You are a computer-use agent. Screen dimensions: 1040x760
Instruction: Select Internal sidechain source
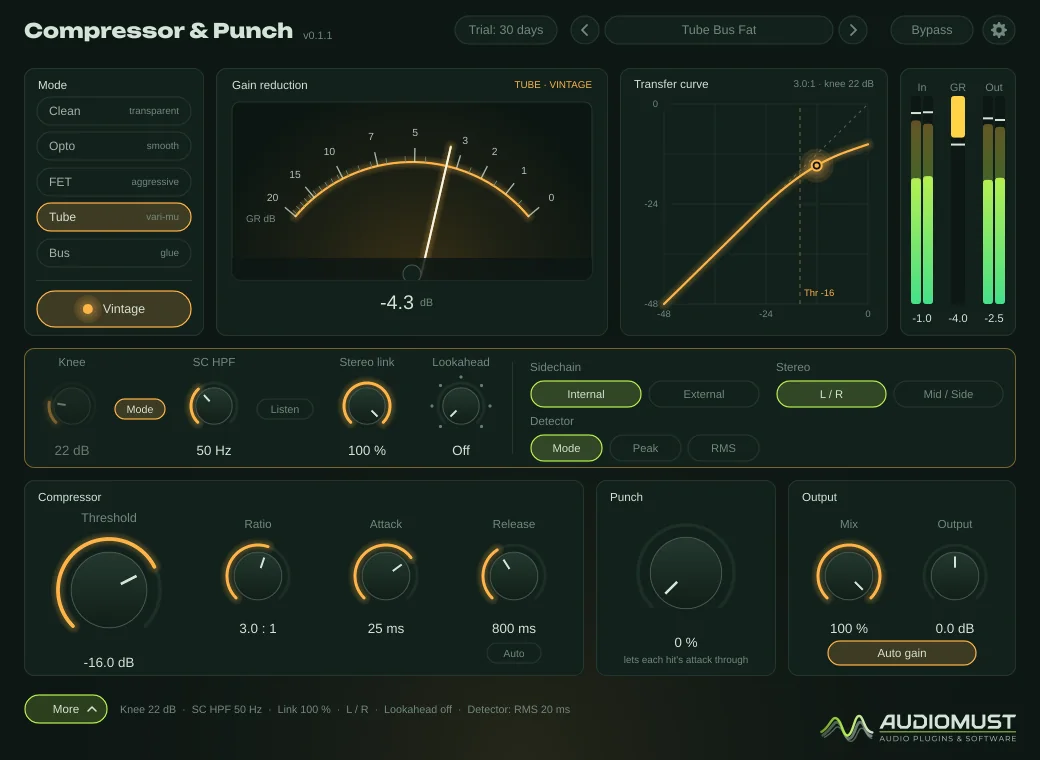(586, 394)
